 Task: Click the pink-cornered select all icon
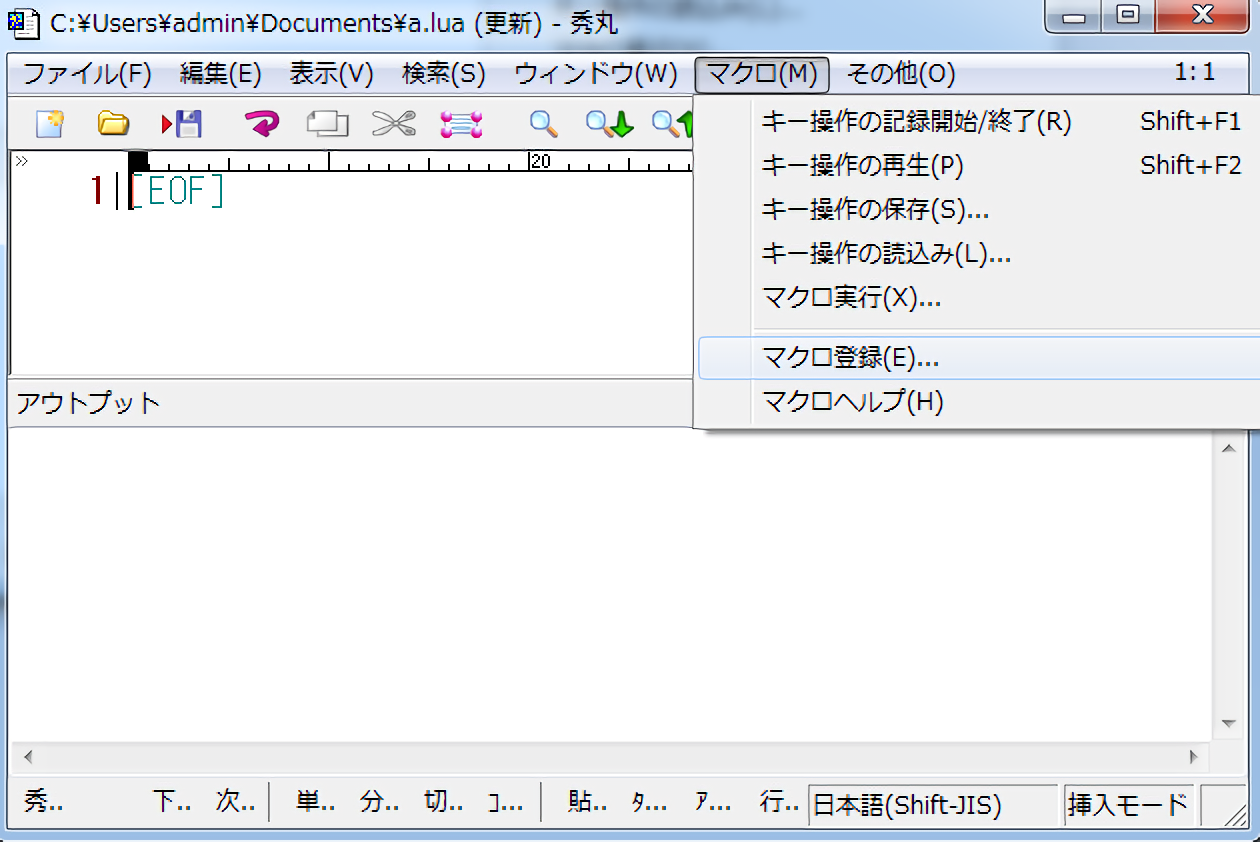click(x=461, y=124)
